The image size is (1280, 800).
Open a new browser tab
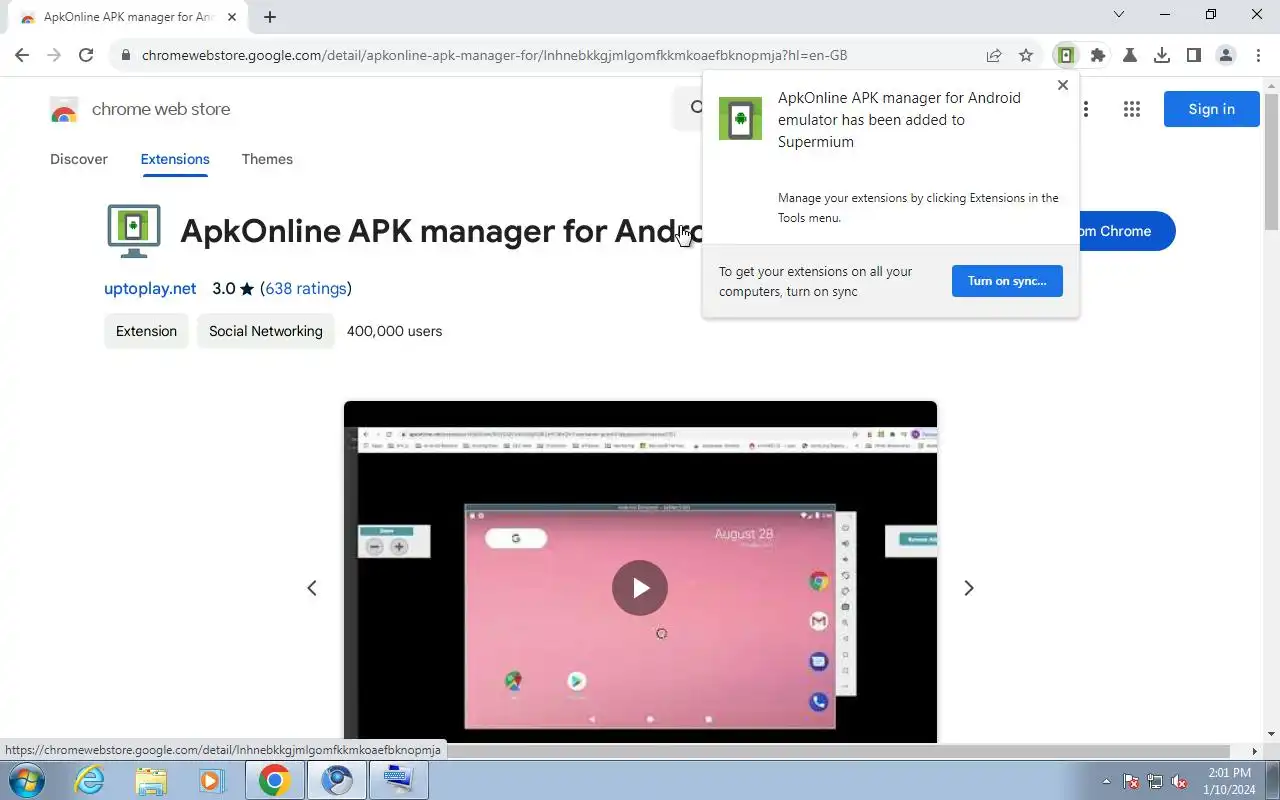(270, 17)
